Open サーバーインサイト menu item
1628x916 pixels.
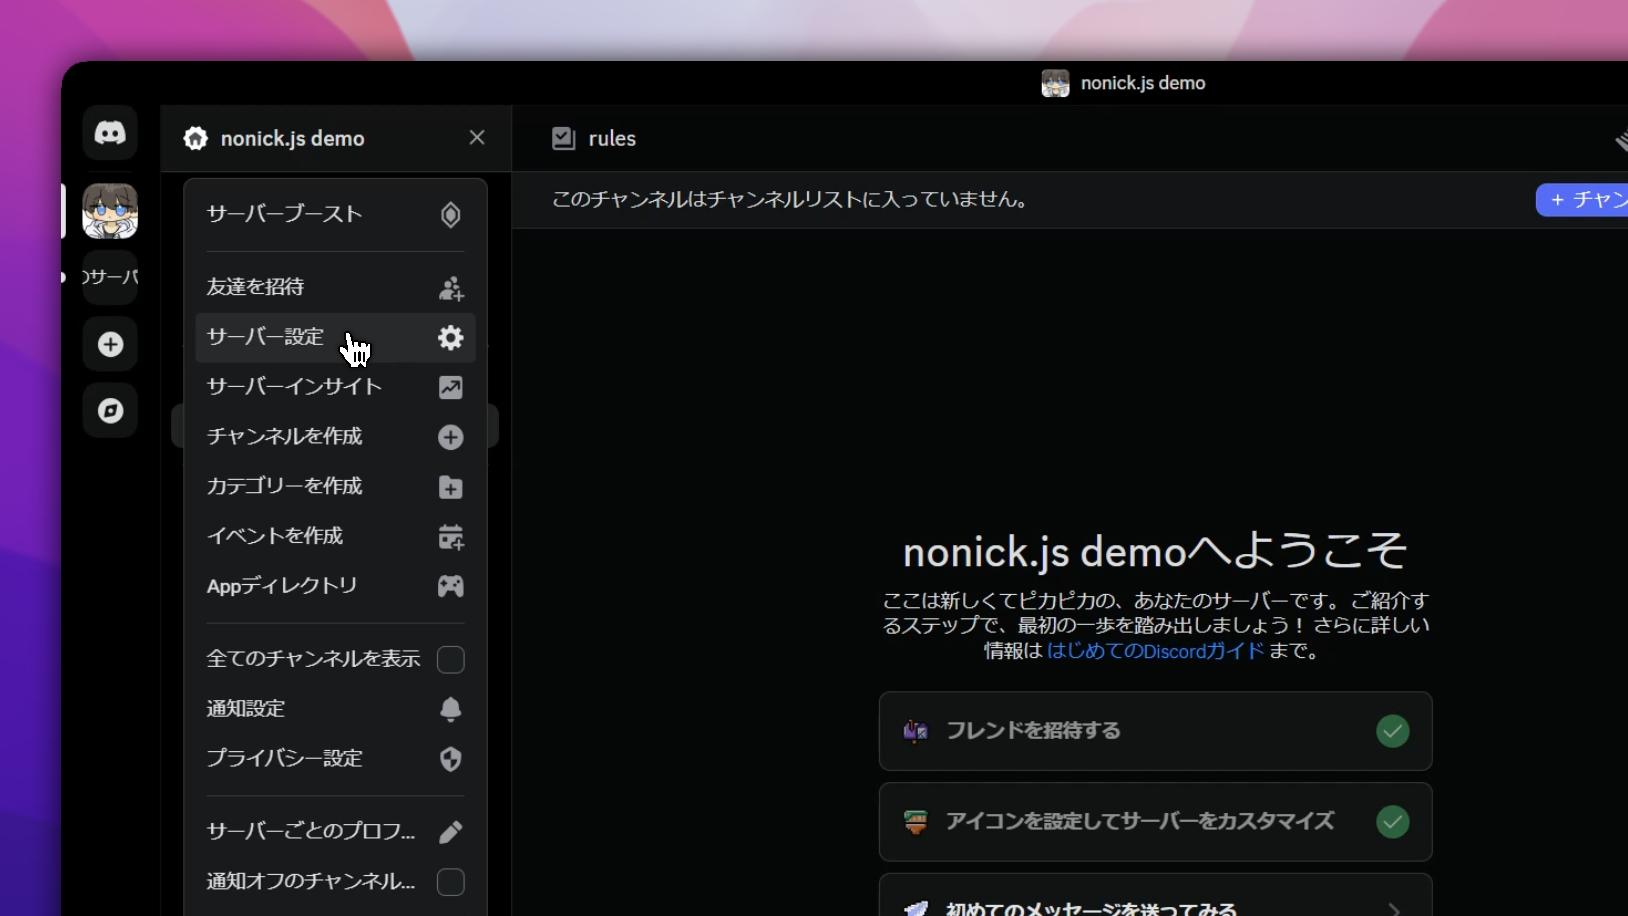tap(335, 387)
